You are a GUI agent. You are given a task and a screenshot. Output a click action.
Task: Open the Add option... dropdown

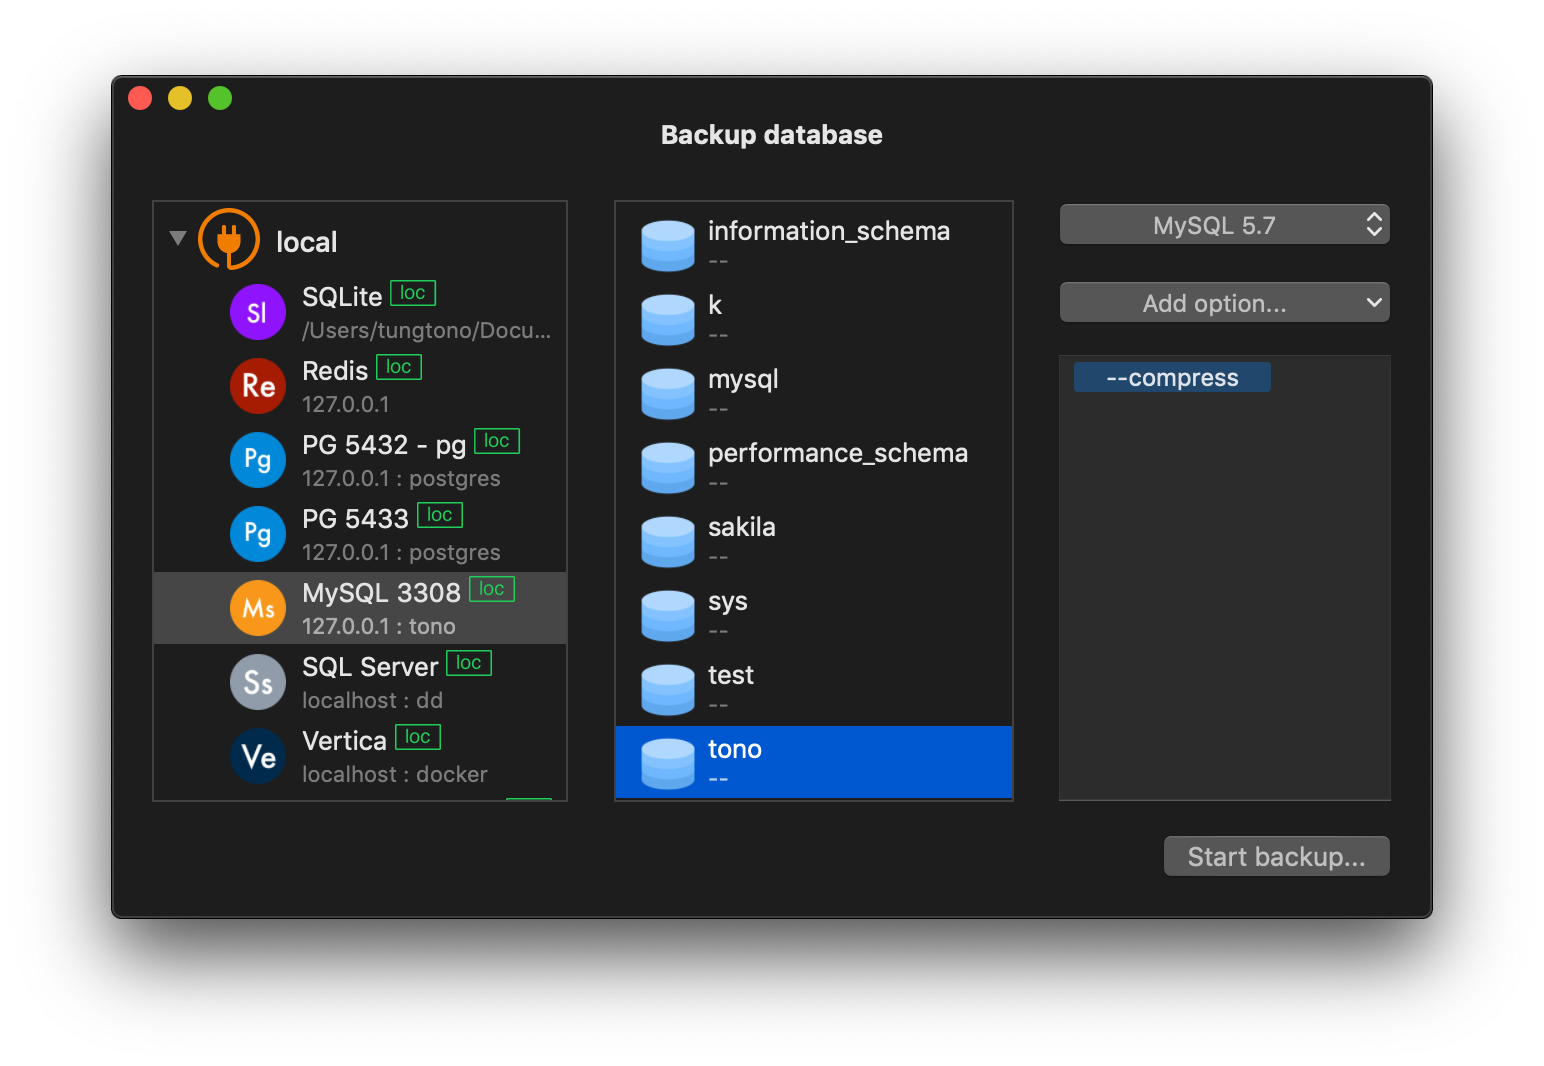1225,303
